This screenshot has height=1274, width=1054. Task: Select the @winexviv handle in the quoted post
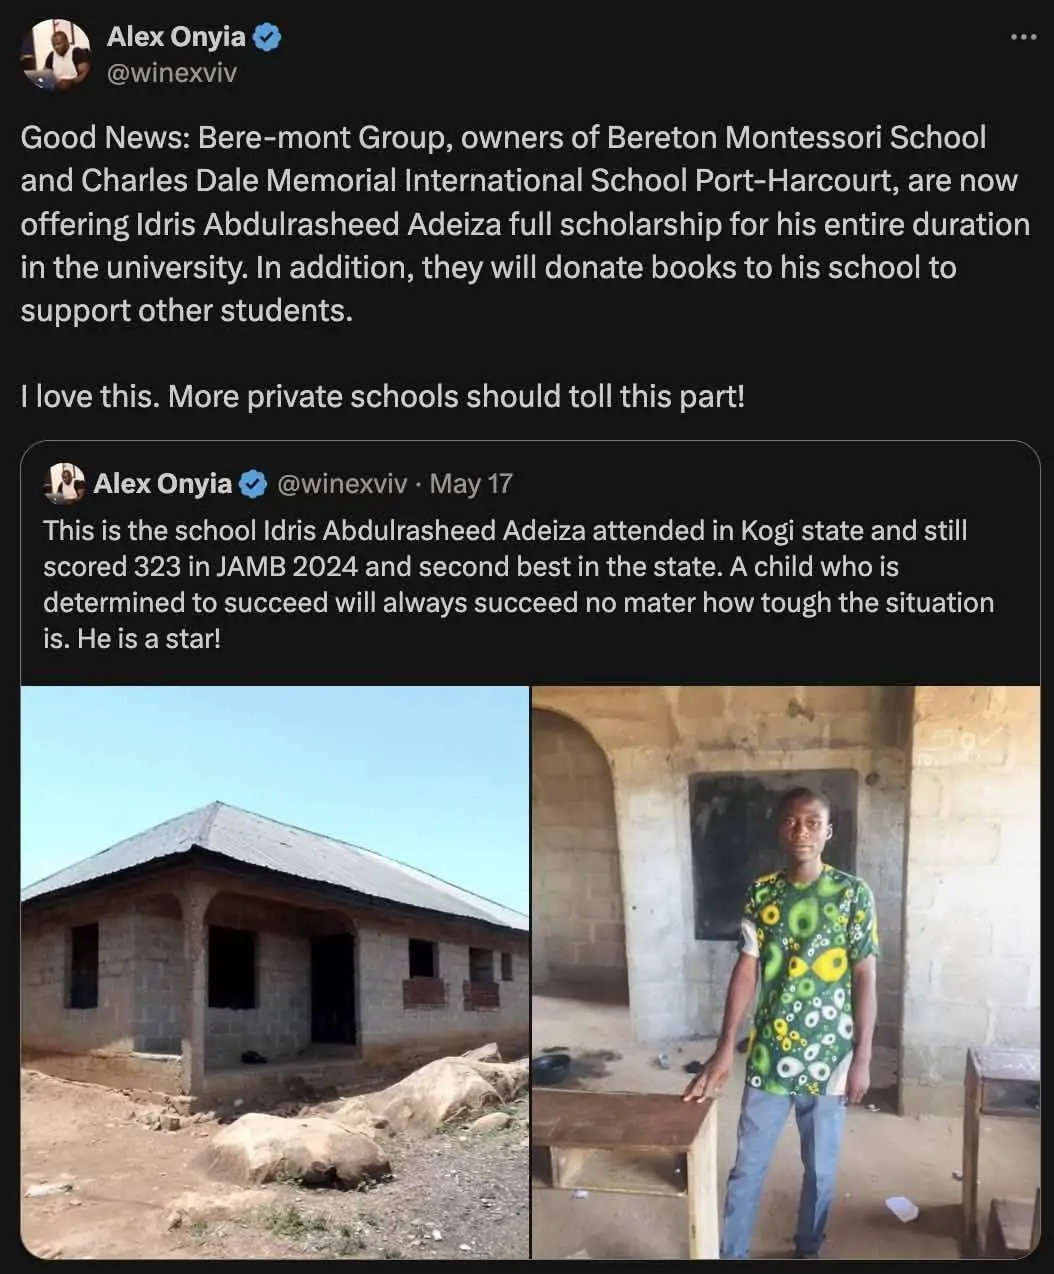pos(341,484)
